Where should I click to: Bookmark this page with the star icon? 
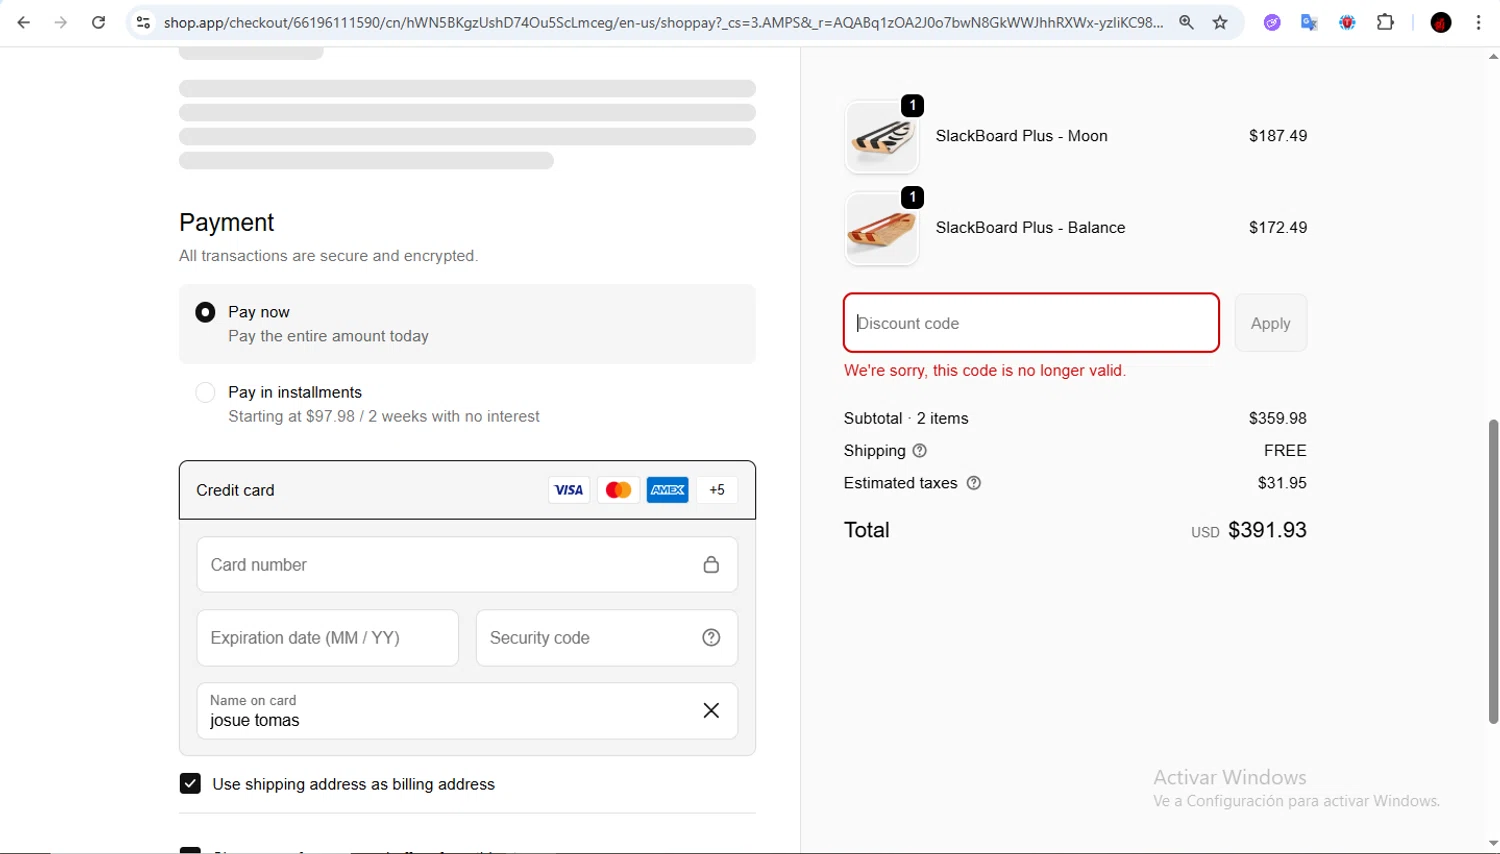1220,22
